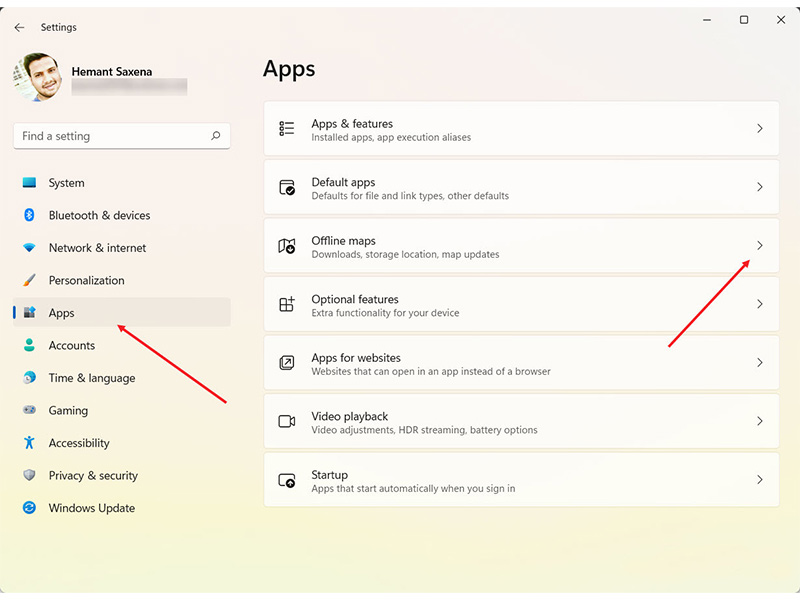Click 'Downloads, storage location, map updates' text
Viewport: 800px width, 600px height.
point(405,254)
